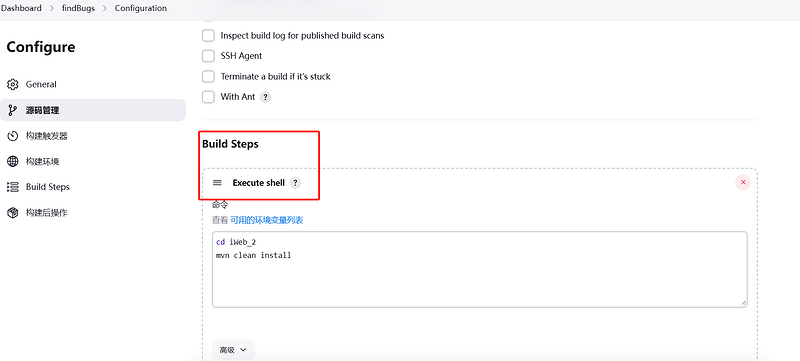This screenshot has width=800, height=361.
Task: Click the 构建触发器 clock icon
Action: (13, 136)
